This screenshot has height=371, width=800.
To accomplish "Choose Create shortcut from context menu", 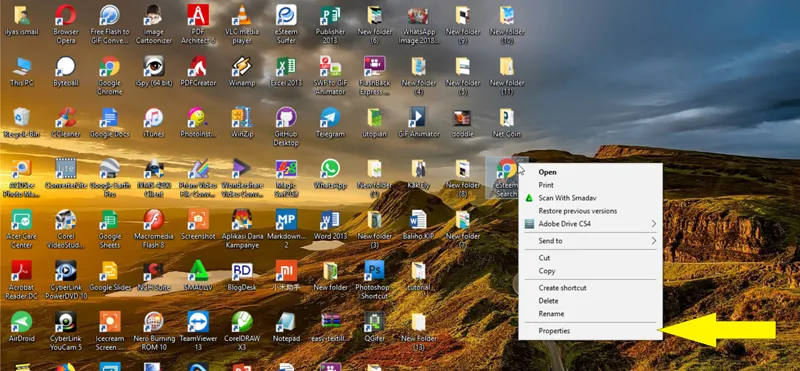I will [590, 288].
